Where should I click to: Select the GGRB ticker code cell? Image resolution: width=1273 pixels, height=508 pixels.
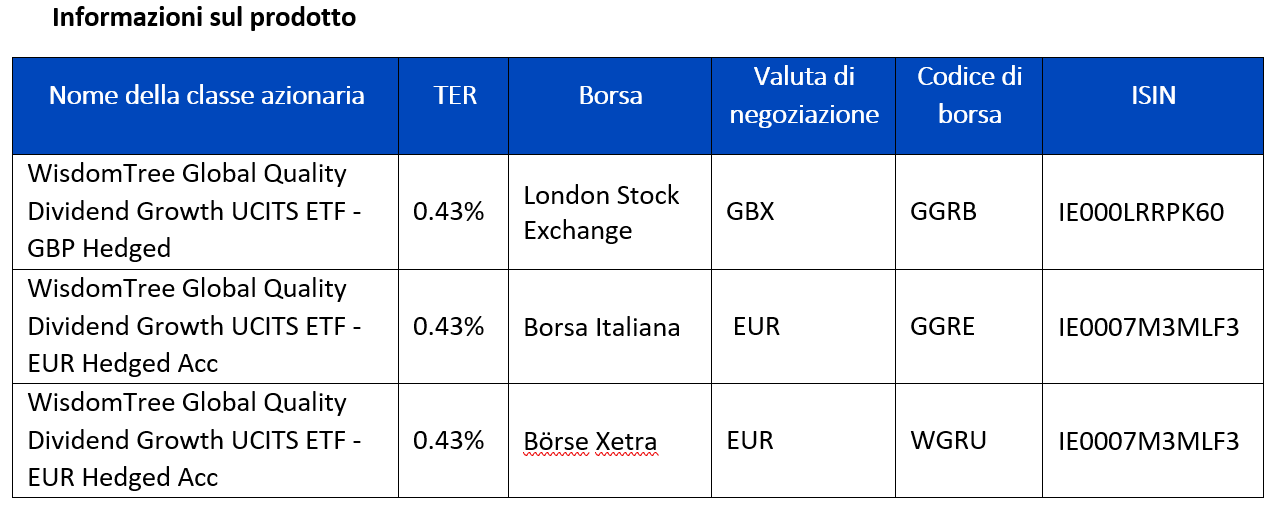pos(969,212)
